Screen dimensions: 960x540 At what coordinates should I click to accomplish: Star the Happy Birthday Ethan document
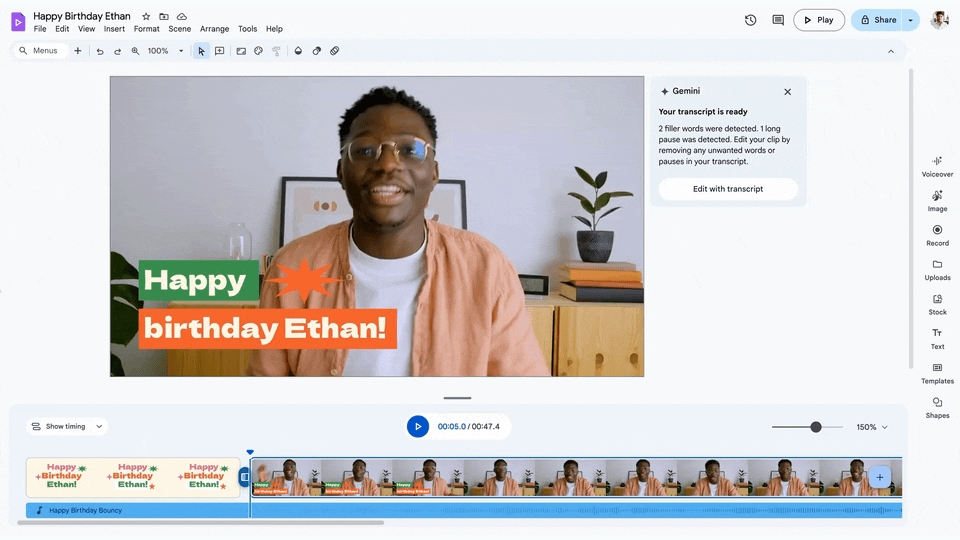click(x=146, y=17)
